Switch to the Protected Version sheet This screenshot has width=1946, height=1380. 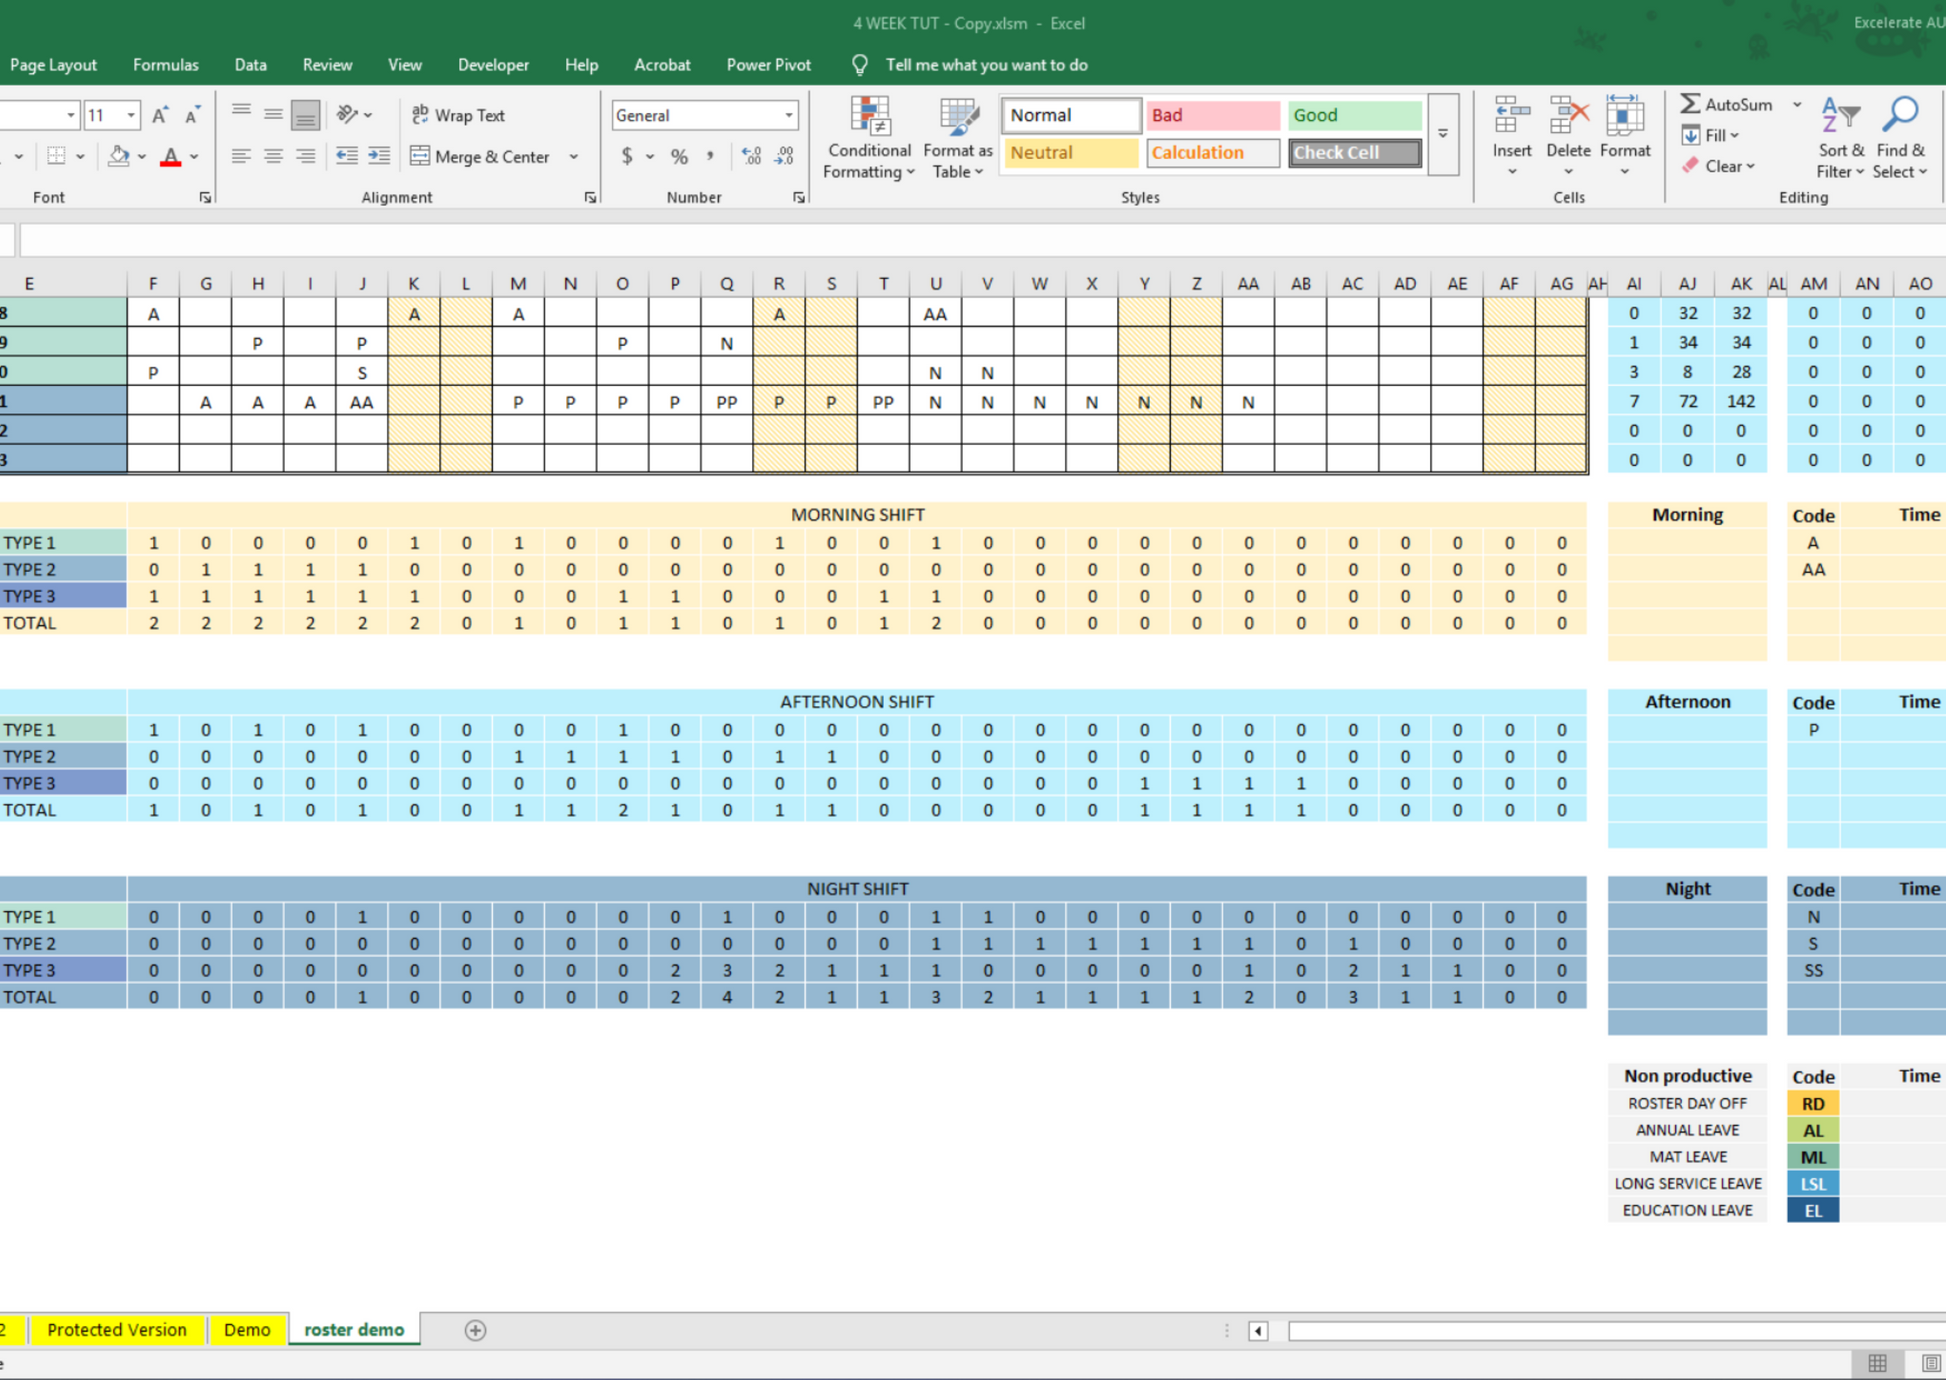(116, 1329)
